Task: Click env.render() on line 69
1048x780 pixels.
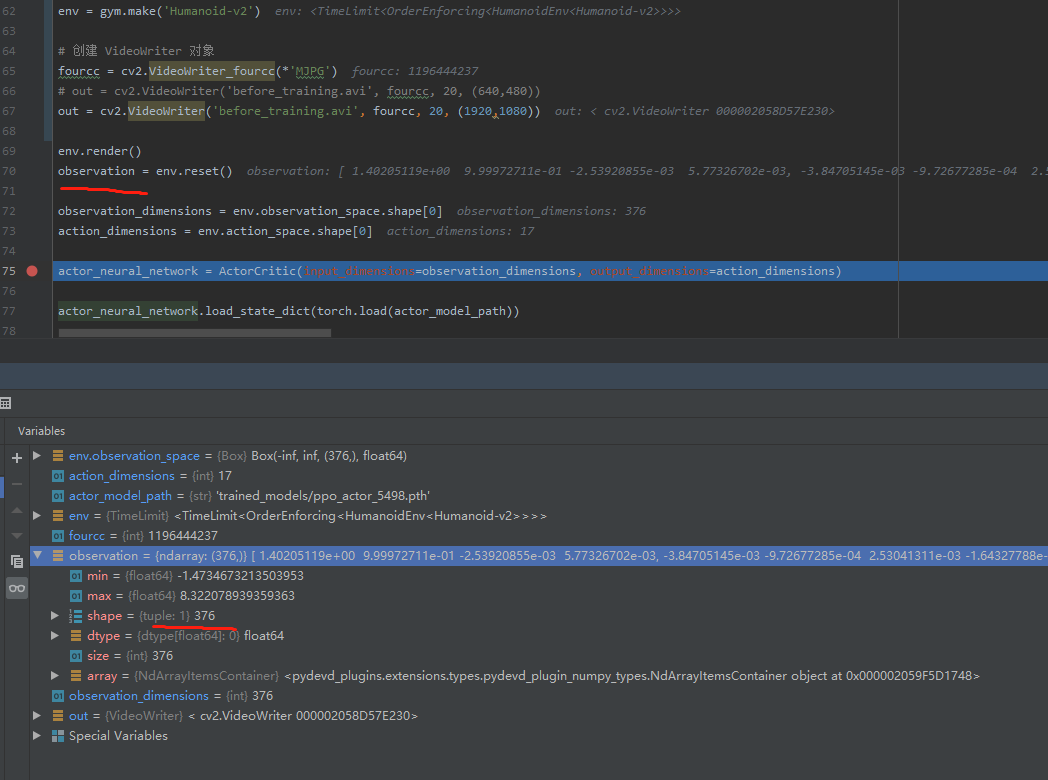Action: coord(100,151)
